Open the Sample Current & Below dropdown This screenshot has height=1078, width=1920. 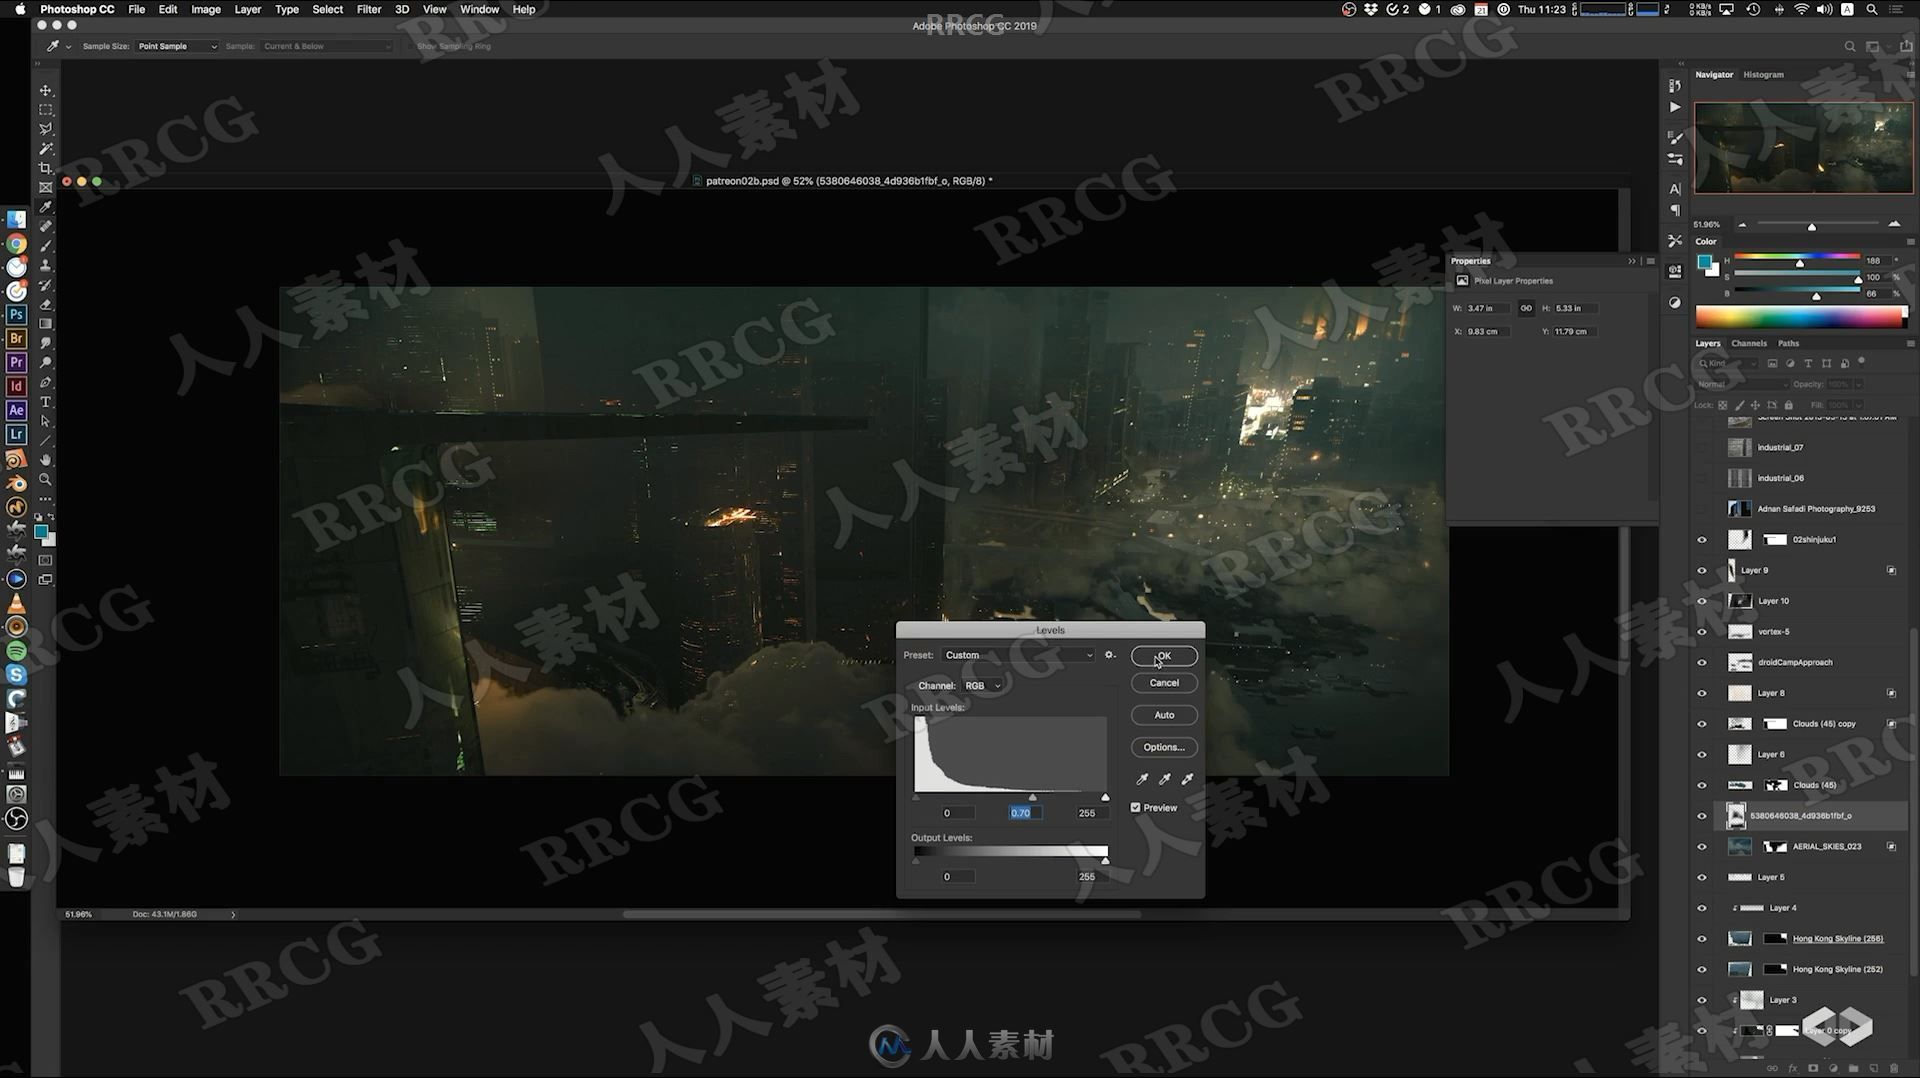[x=327, y=46]
